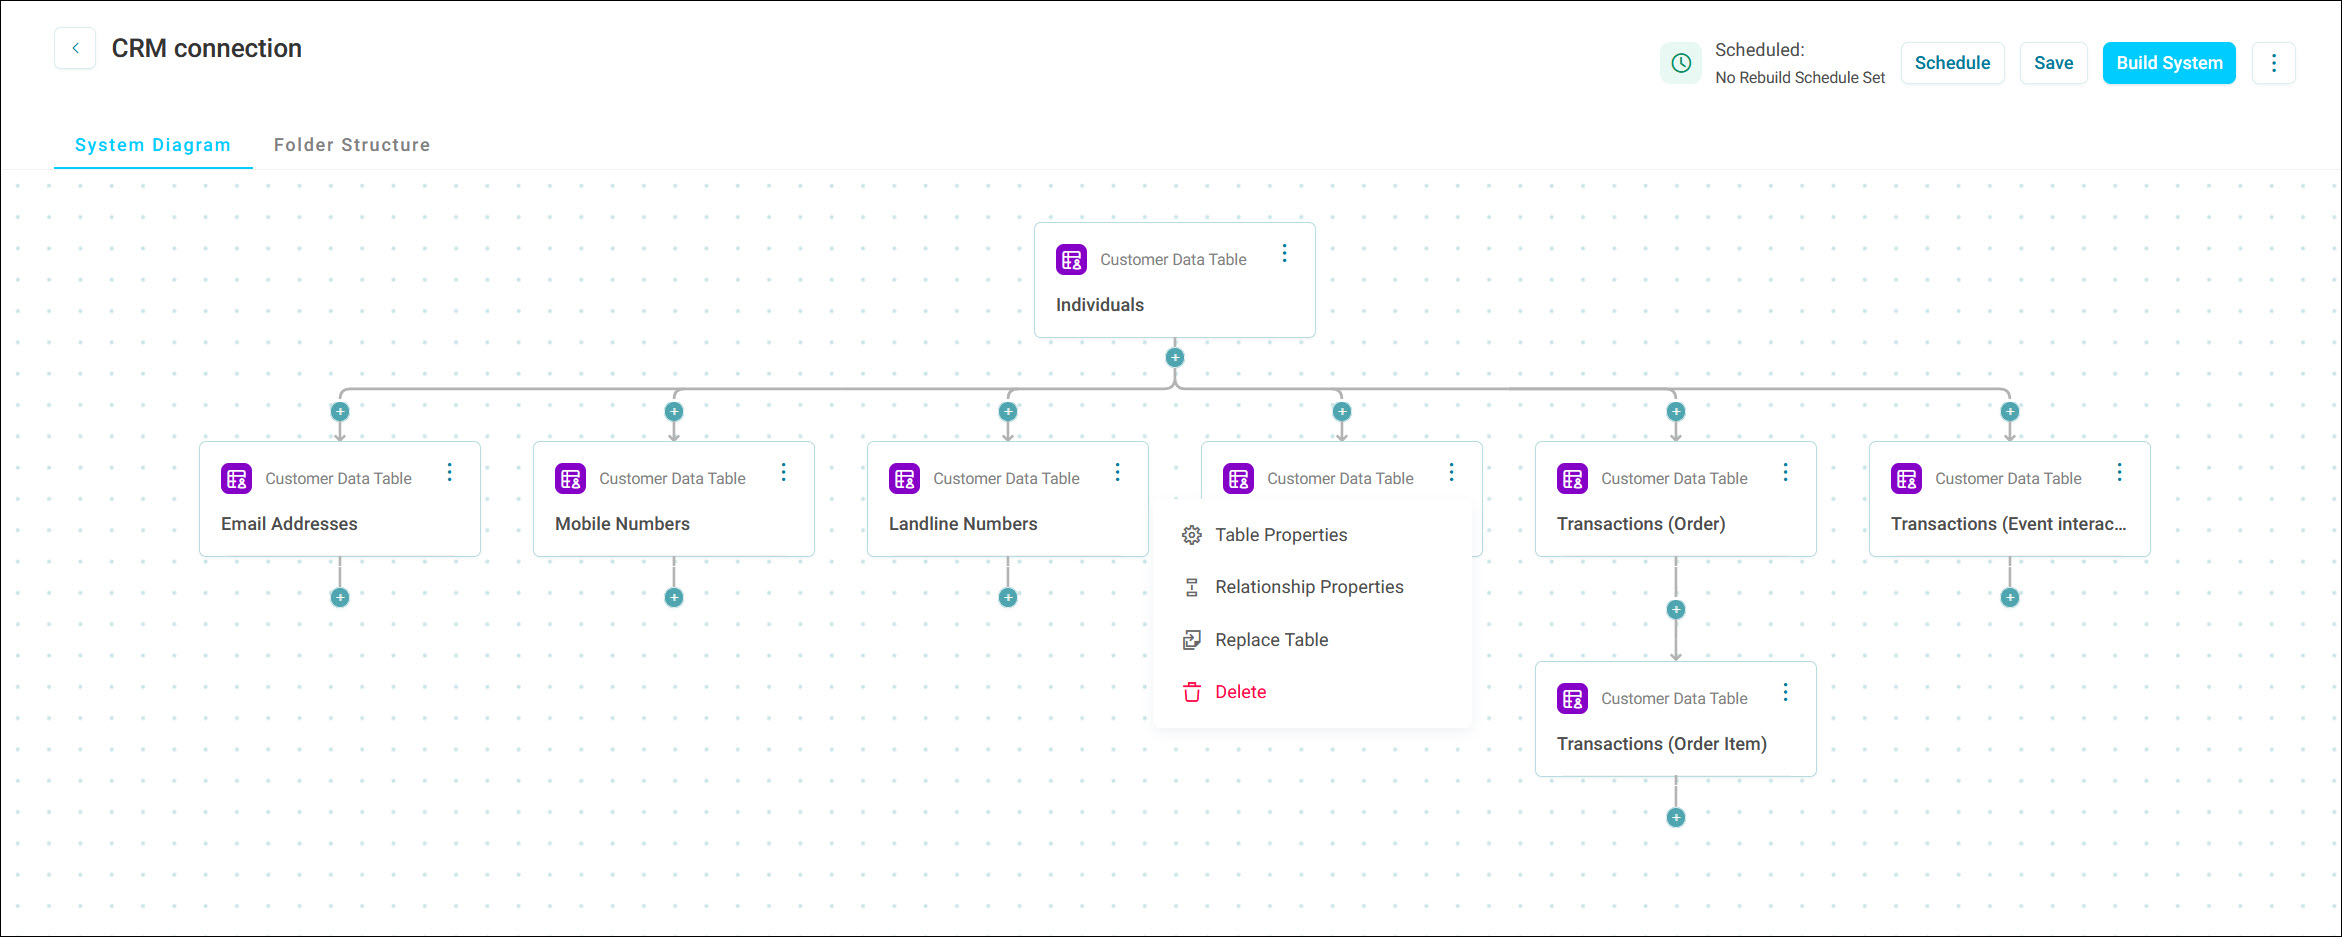
Task: Click the Email Addresses purple table icon
Action: (236, 479)
